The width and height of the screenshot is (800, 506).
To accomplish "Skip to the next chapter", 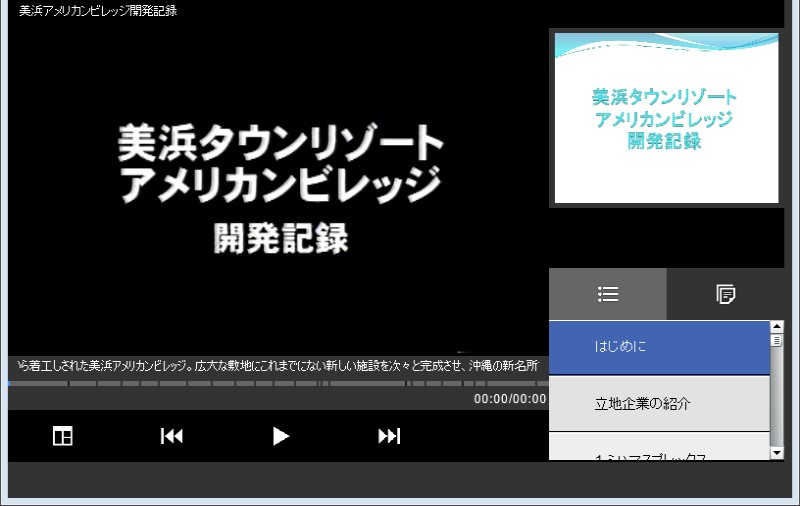I will click(x=389, y=436).
